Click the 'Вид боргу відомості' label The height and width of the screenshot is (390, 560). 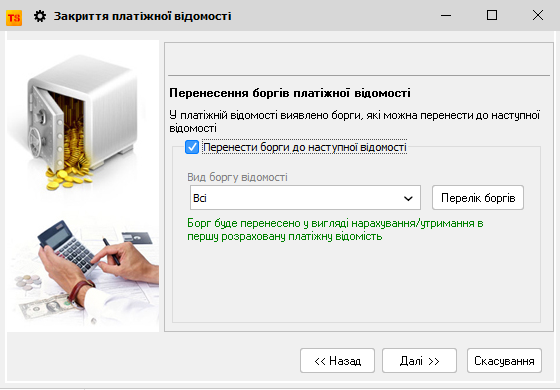(237, 177)
